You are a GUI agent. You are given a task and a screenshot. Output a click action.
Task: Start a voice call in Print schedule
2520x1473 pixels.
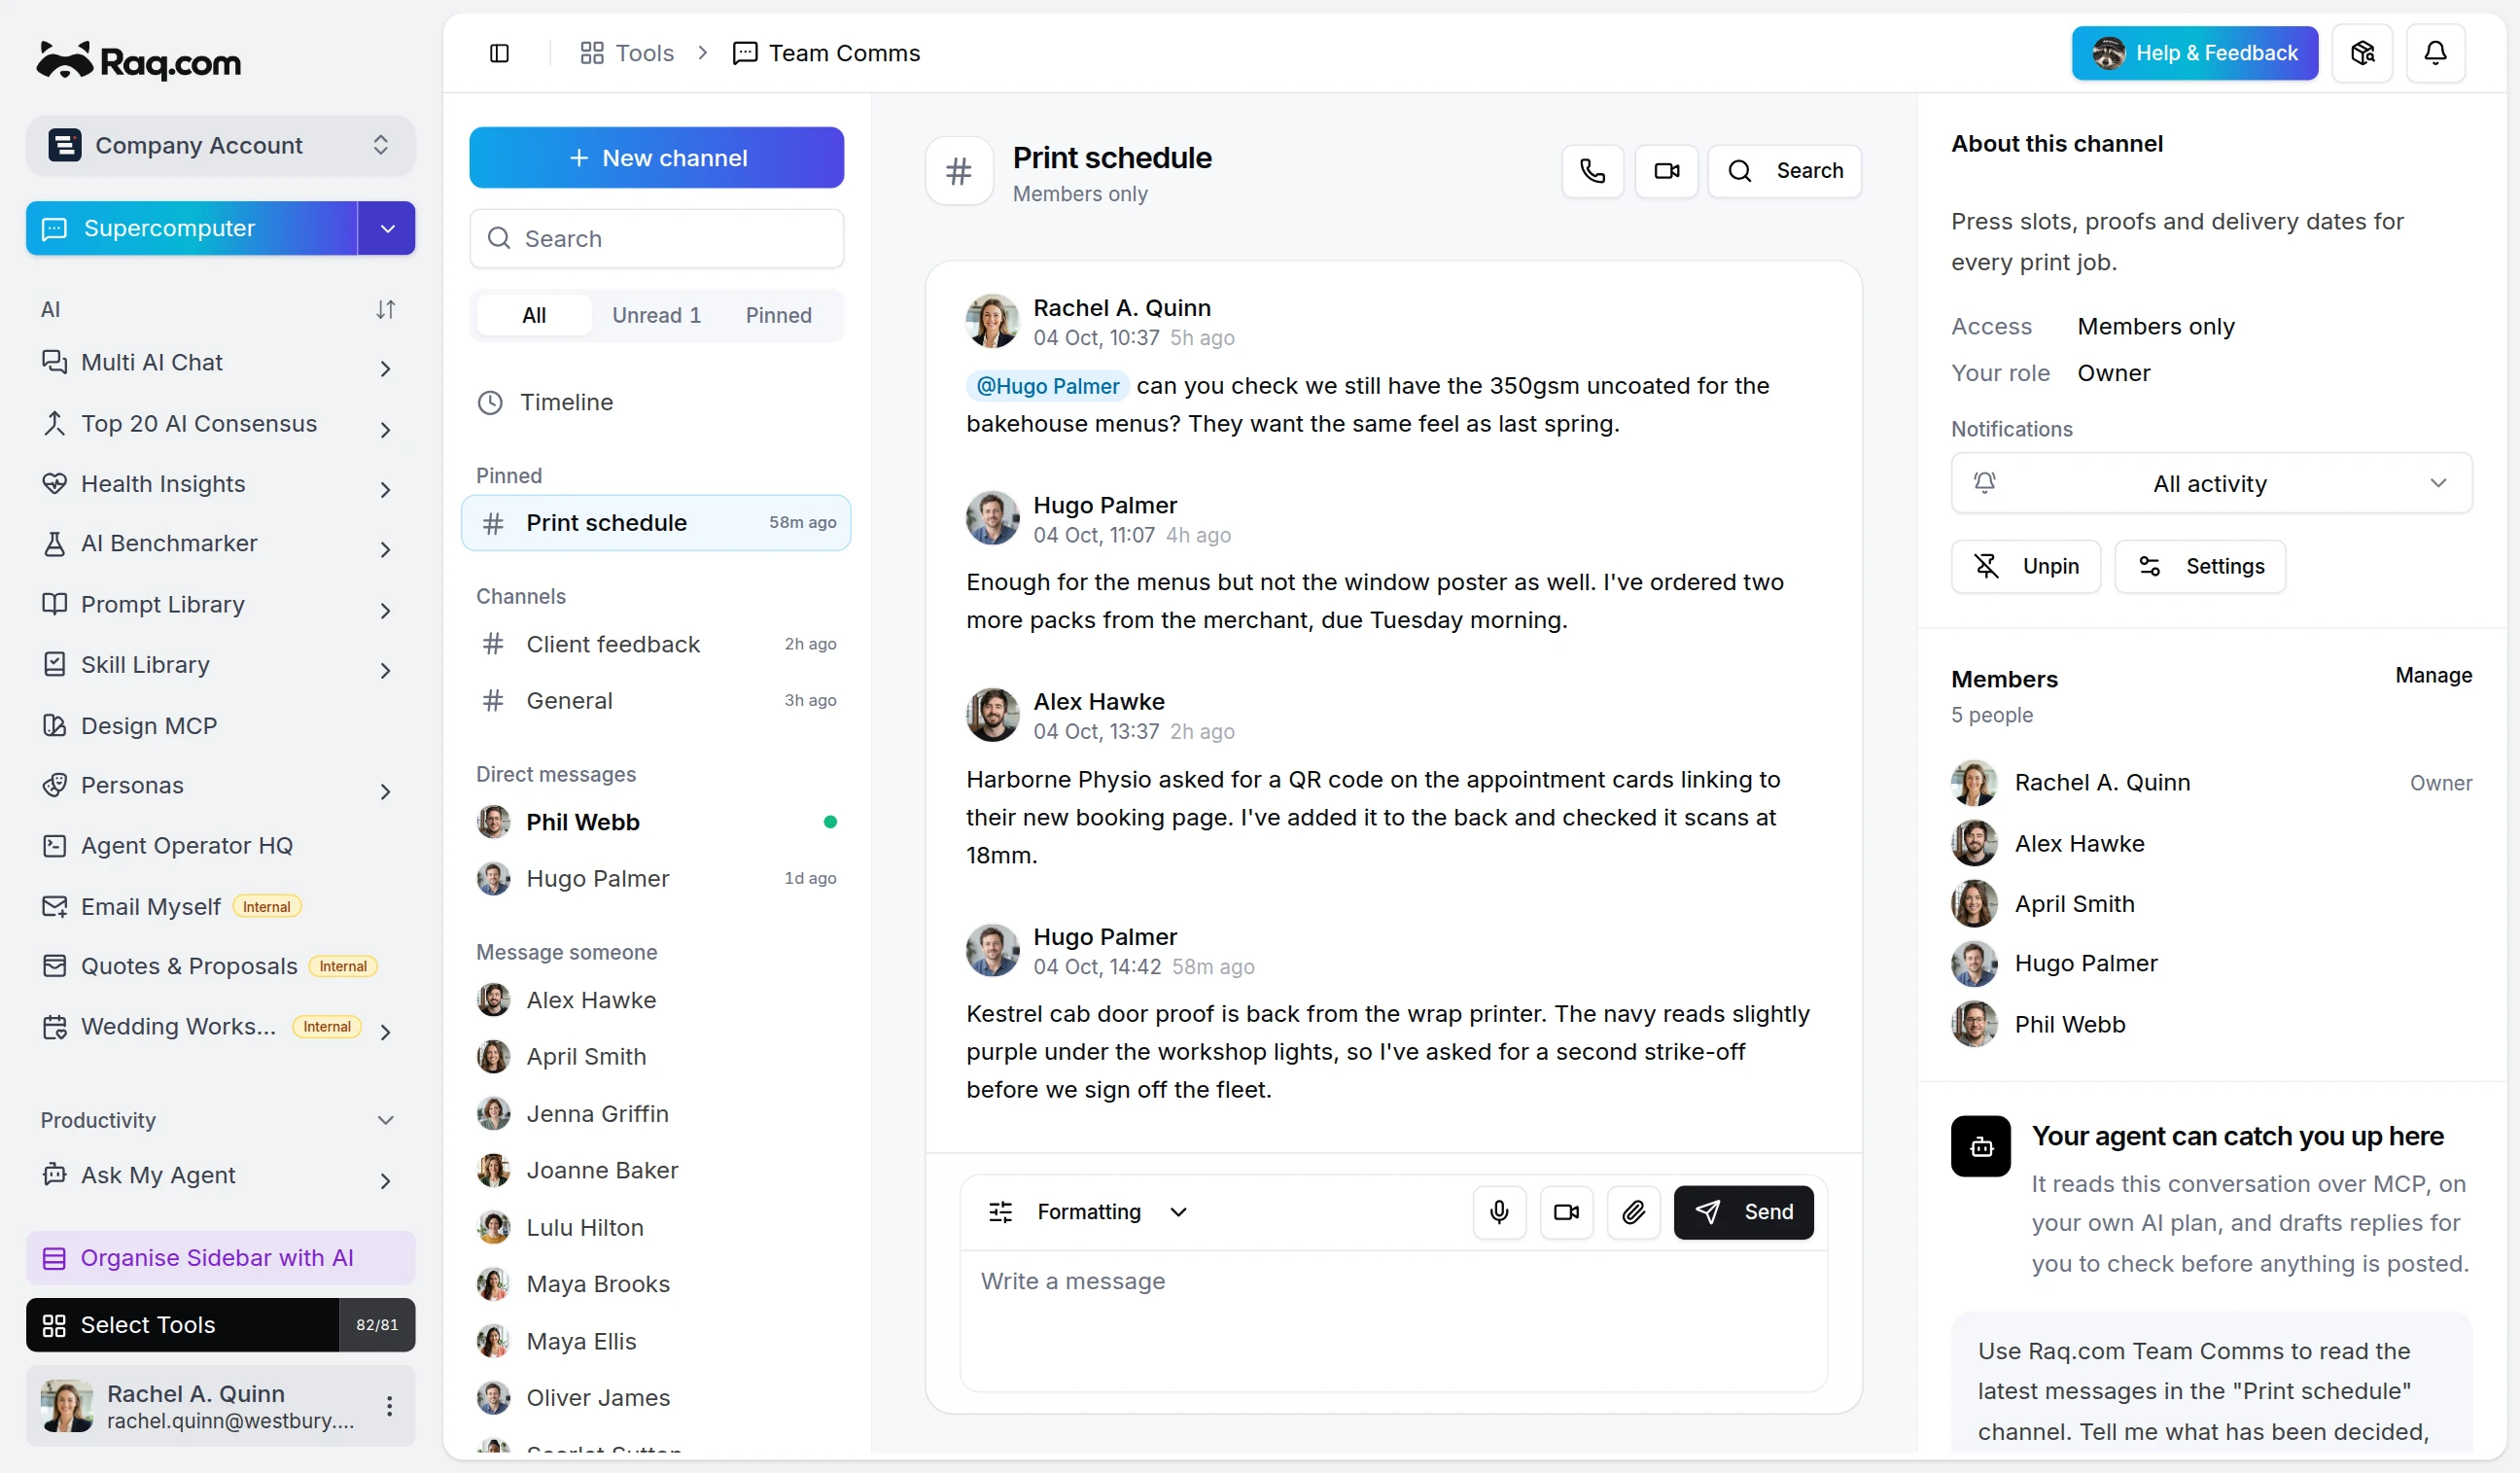pos(1592,171)
